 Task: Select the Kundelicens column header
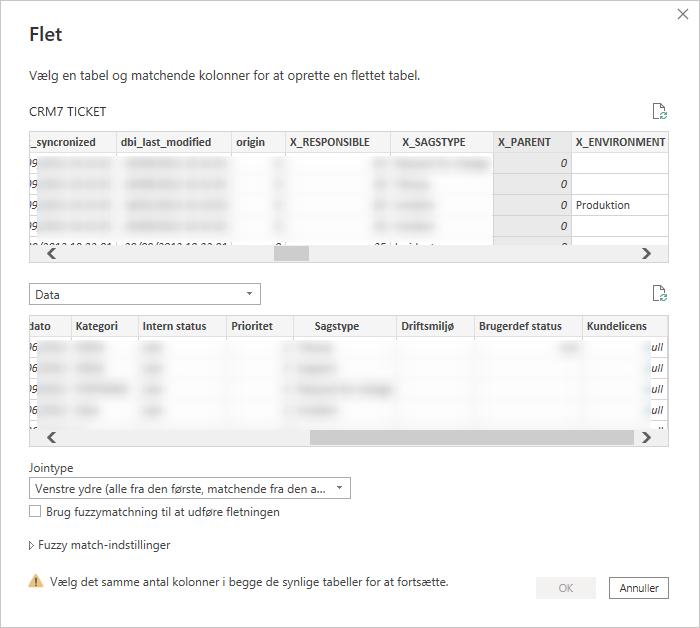(x=625, y=326)
